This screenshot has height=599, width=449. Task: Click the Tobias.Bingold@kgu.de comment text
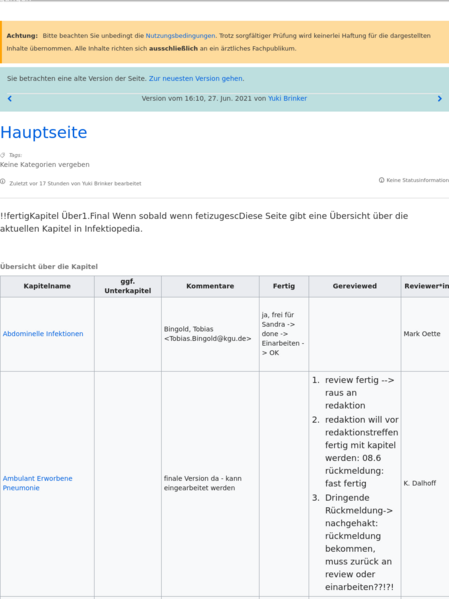point(207,338)
